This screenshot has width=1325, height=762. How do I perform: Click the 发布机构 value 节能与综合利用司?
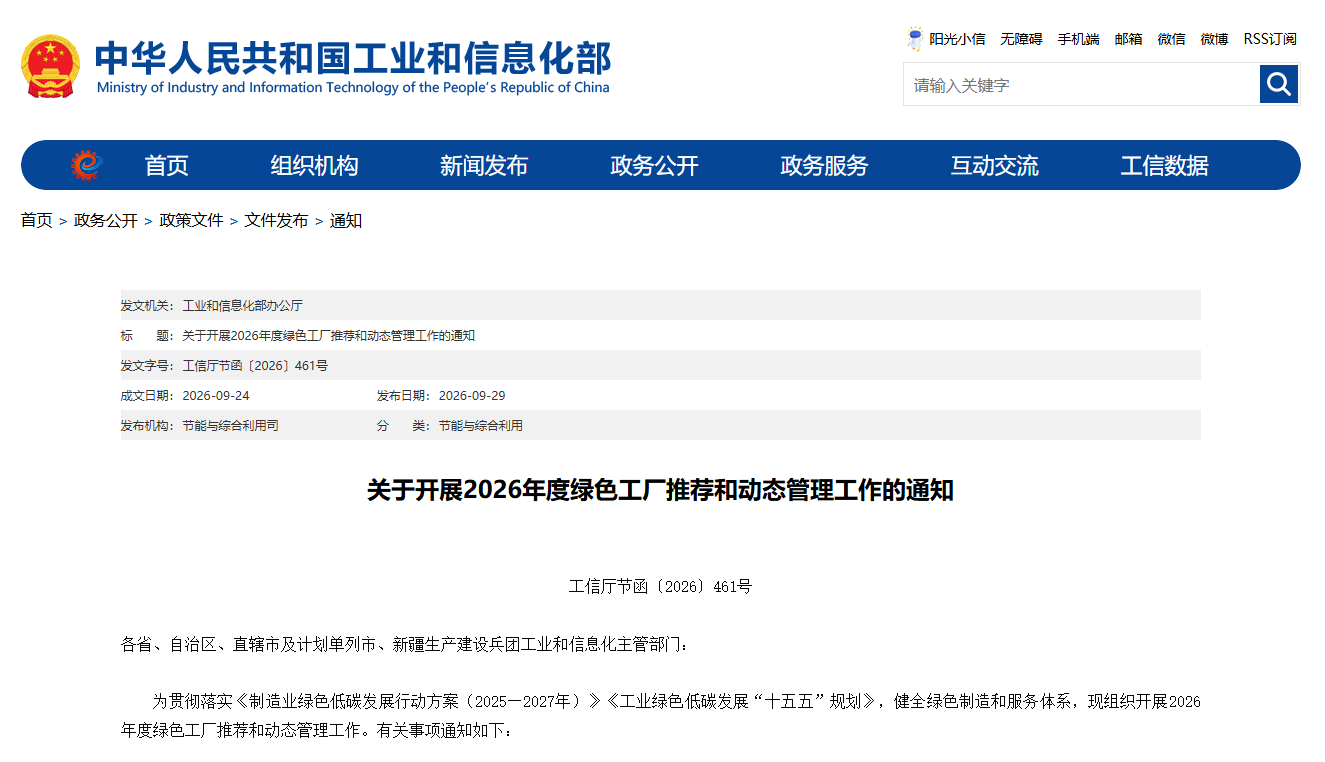click(230, 425)
